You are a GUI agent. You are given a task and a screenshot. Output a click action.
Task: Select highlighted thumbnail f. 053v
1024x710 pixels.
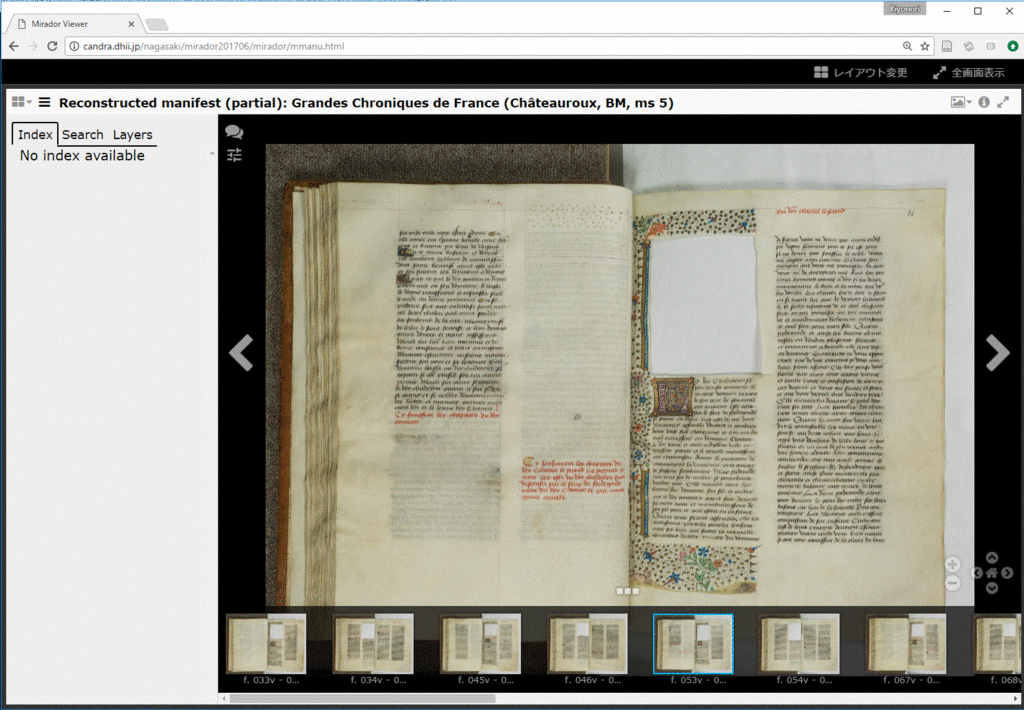pos(694,644)
